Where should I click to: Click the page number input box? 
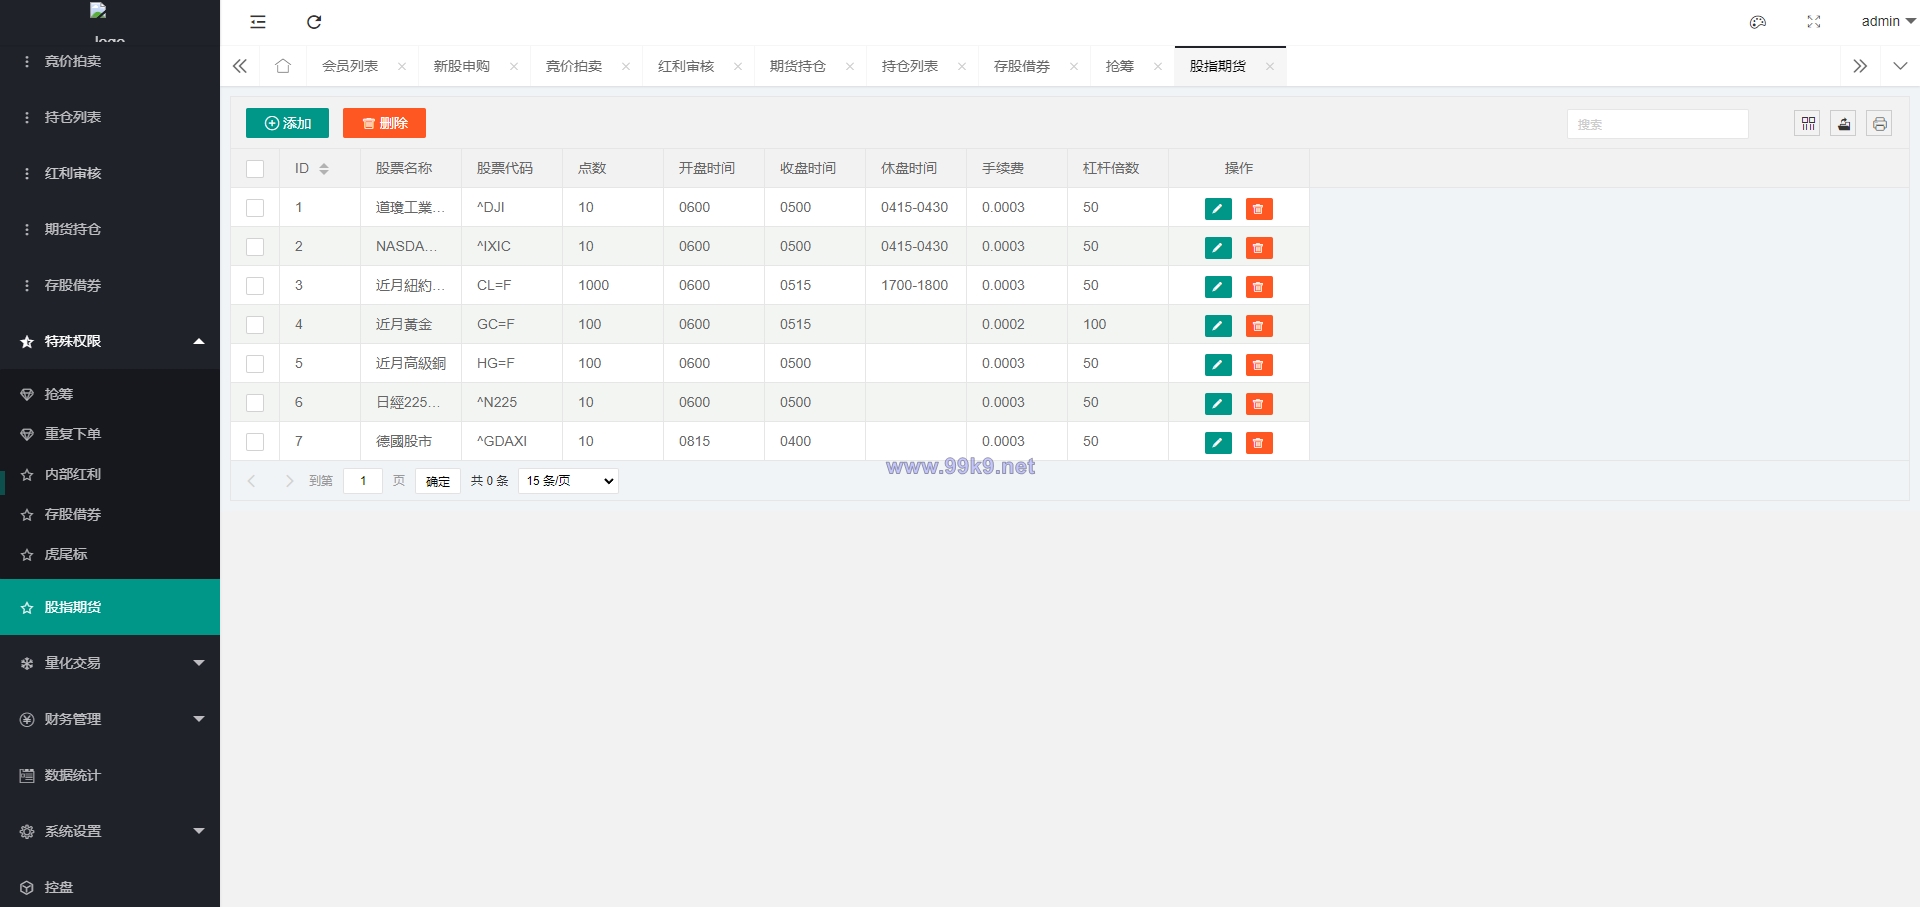pos(363,481)
